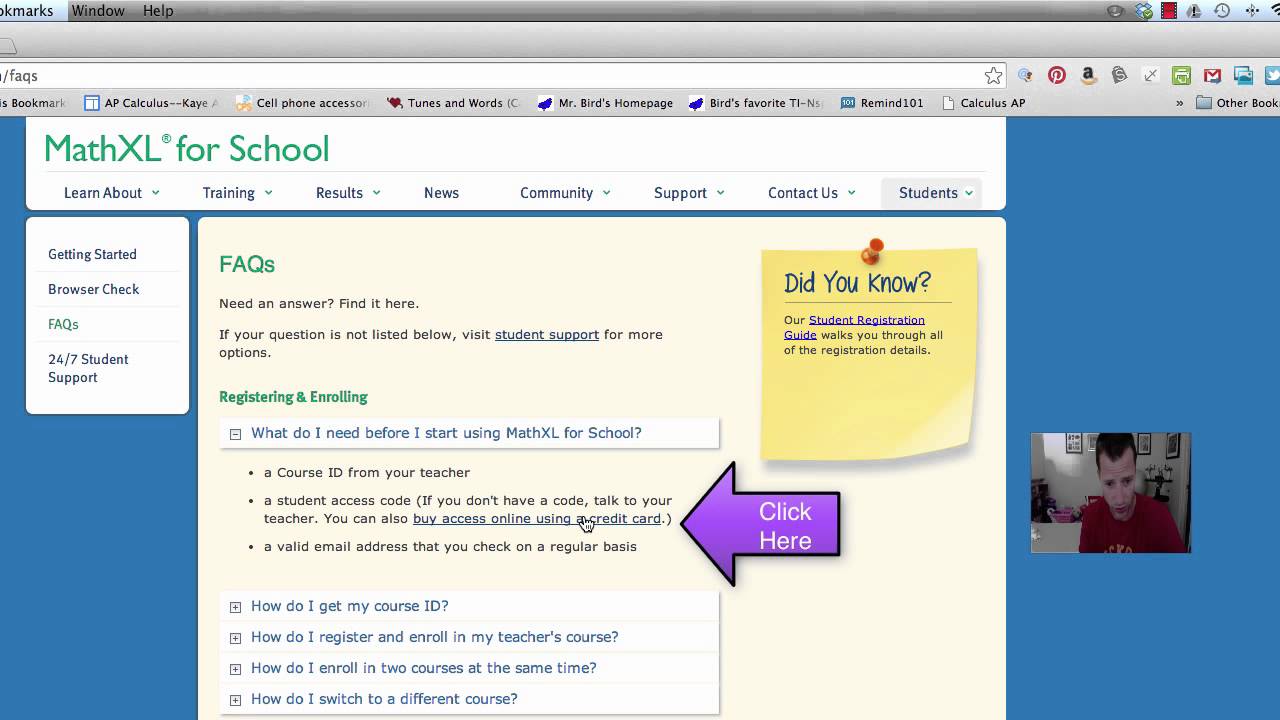1280x720 pixels.
Task: Collapse What do I need before I start
Action: [468, 433]
